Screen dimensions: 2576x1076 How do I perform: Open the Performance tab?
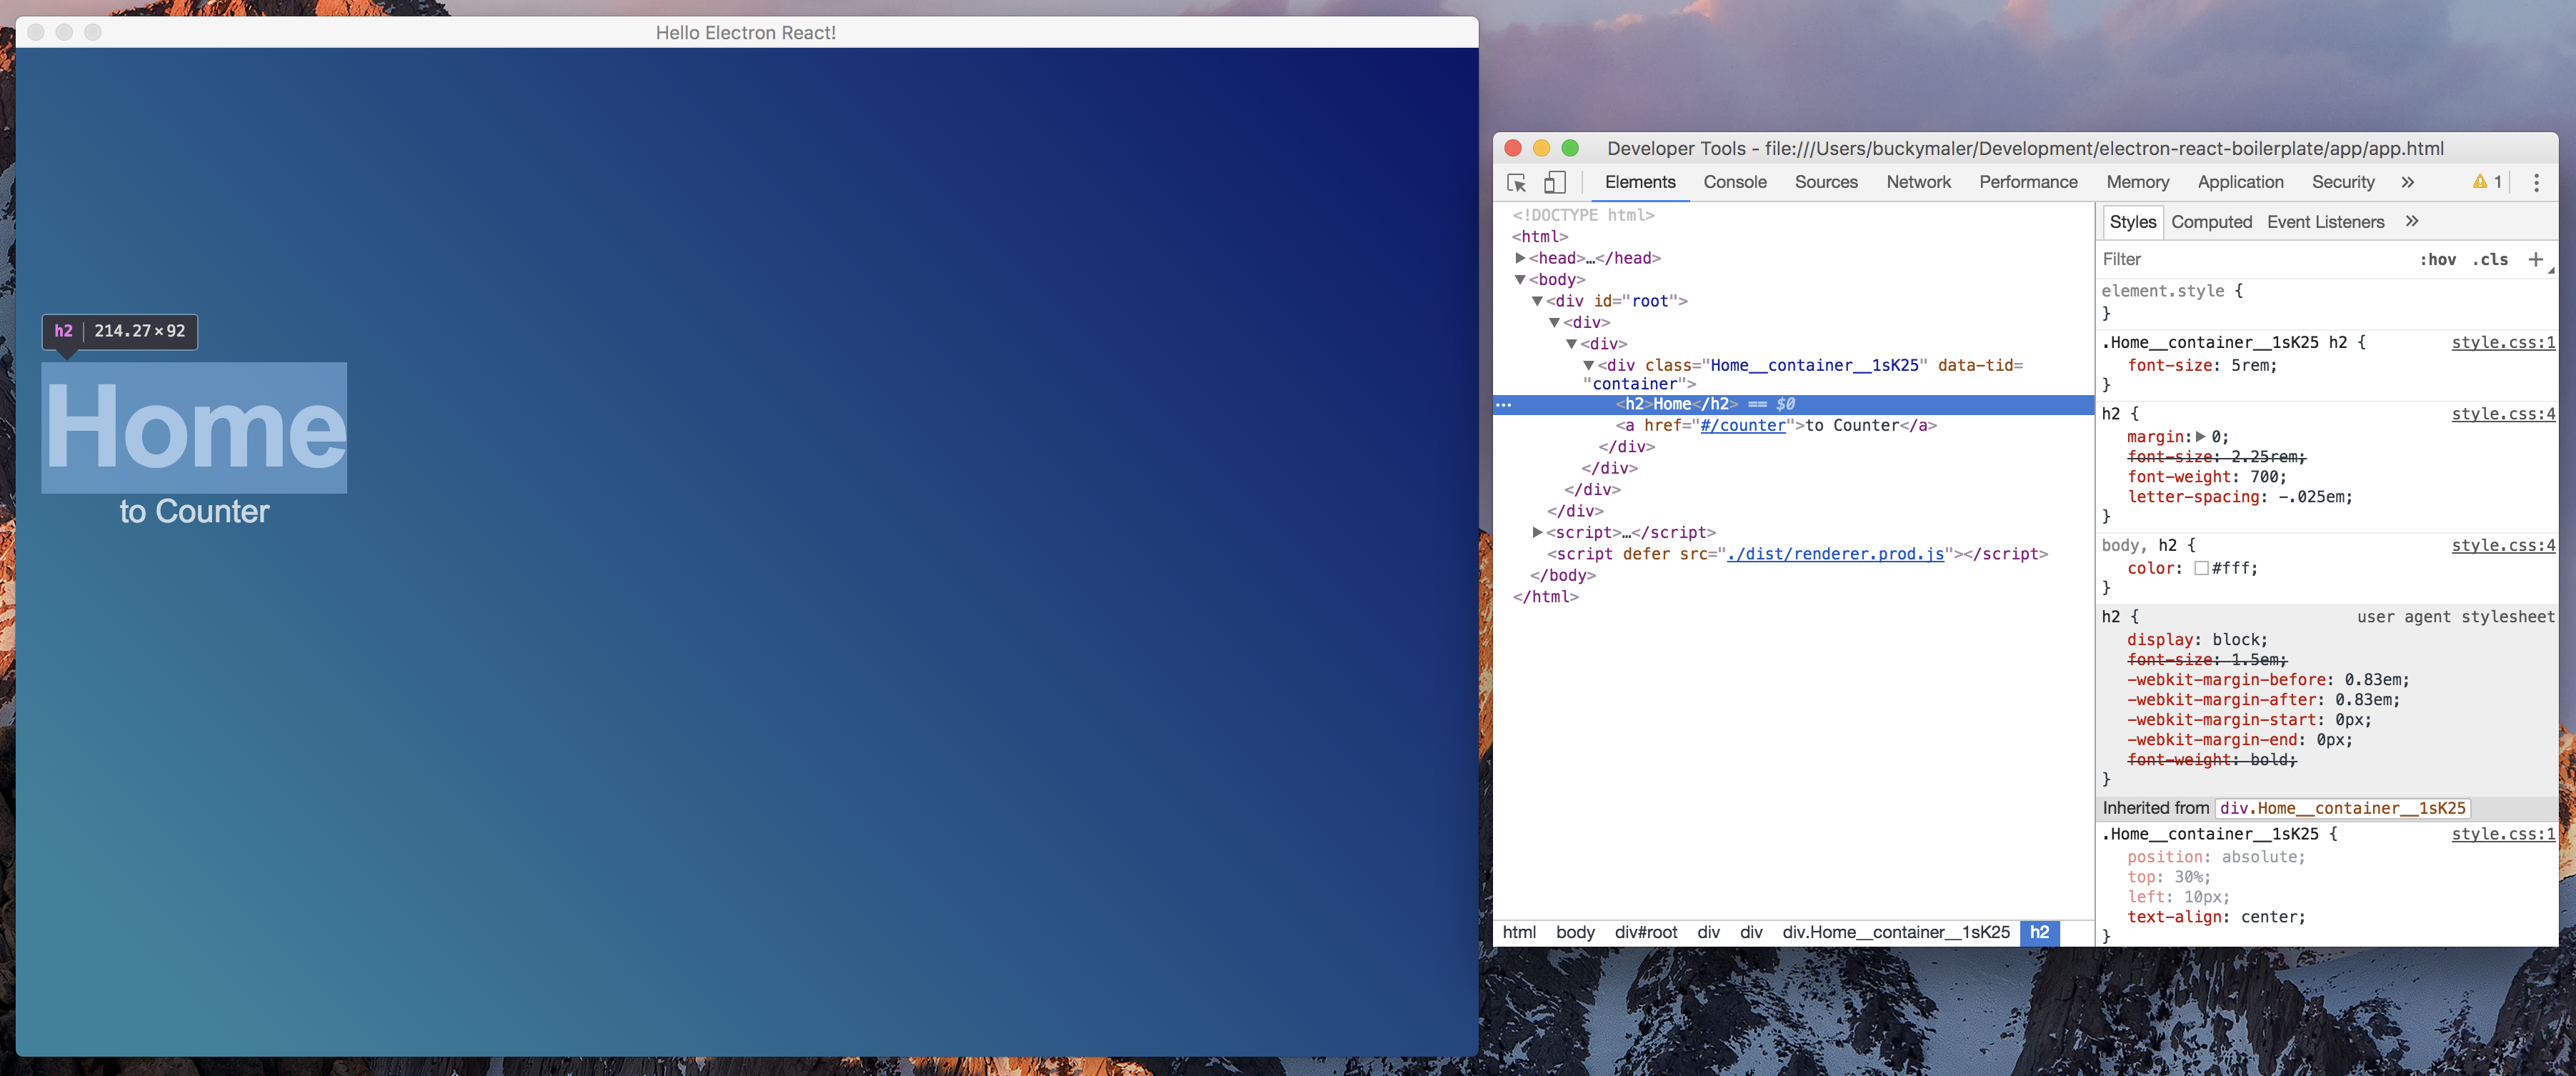coord(2028,182)
